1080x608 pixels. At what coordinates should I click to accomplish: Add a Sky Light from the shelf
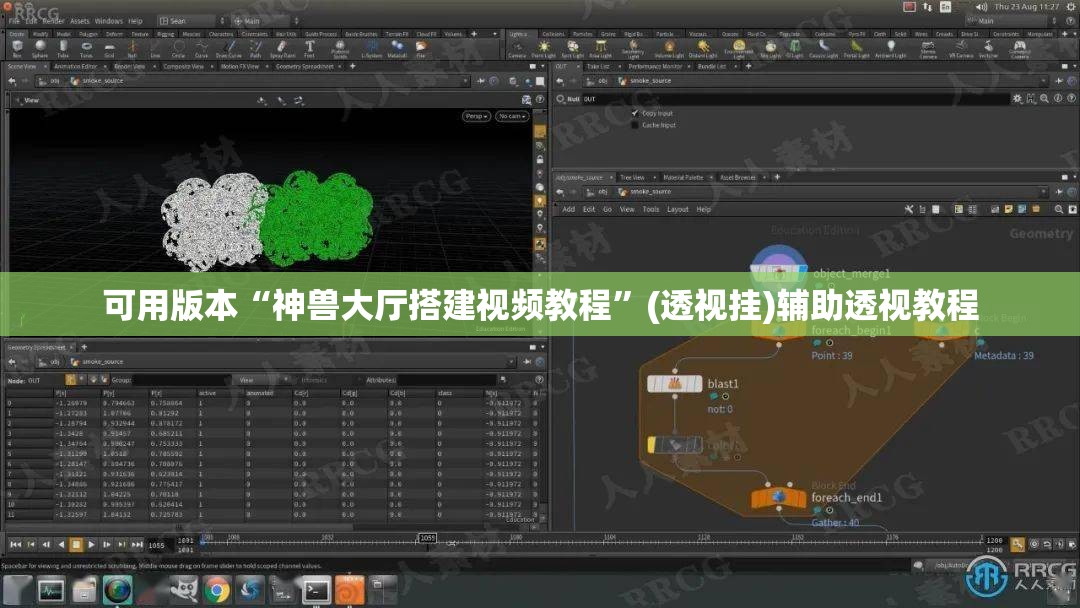tap(770, 49)
